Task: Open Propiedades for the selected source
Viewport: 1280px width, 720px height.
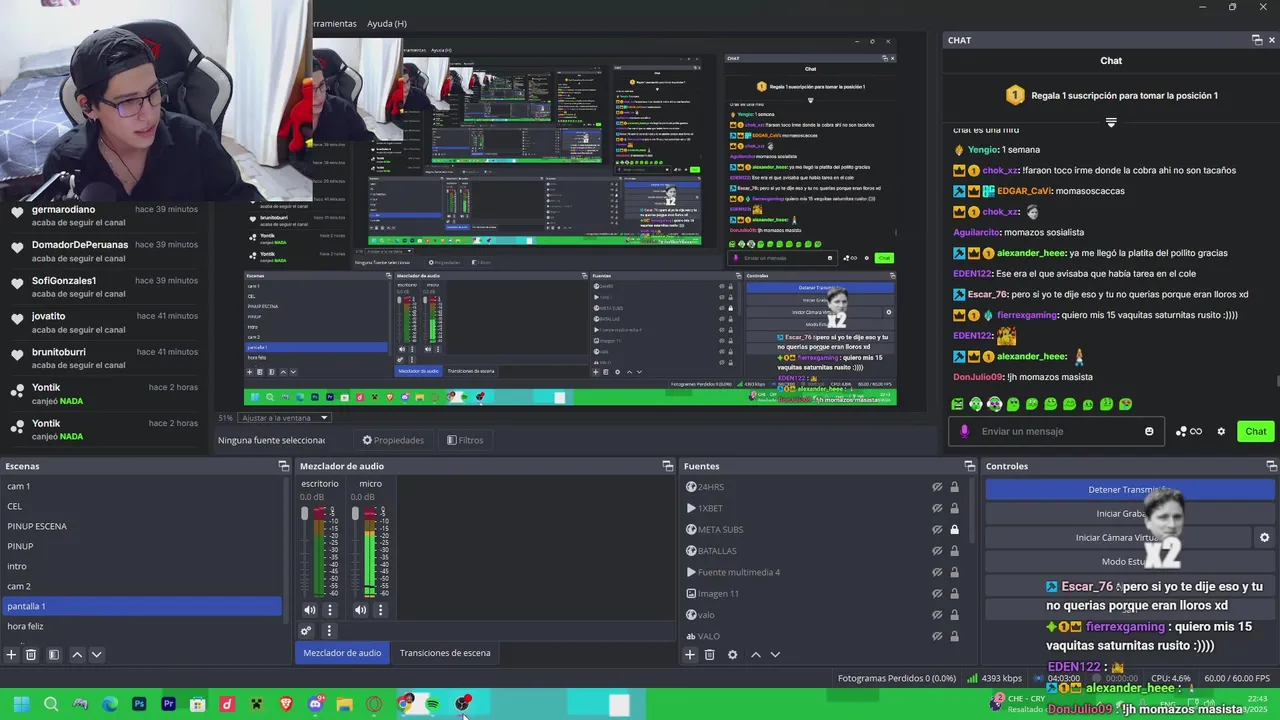Action: [393, 440]
